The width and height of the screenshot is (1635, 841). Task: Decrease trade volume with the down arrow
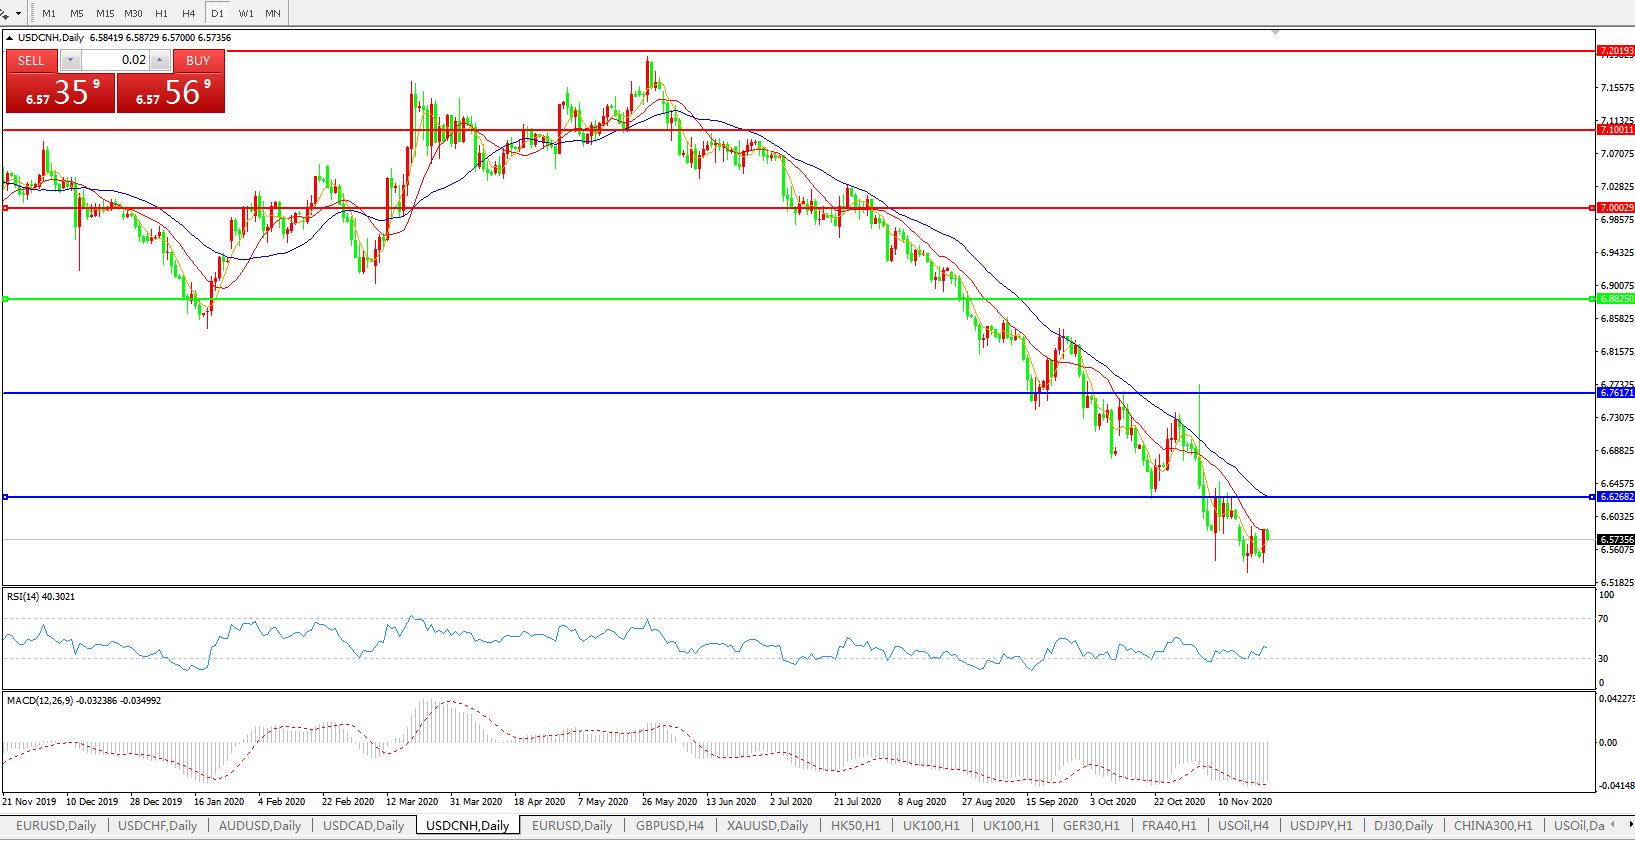(70, 60)
